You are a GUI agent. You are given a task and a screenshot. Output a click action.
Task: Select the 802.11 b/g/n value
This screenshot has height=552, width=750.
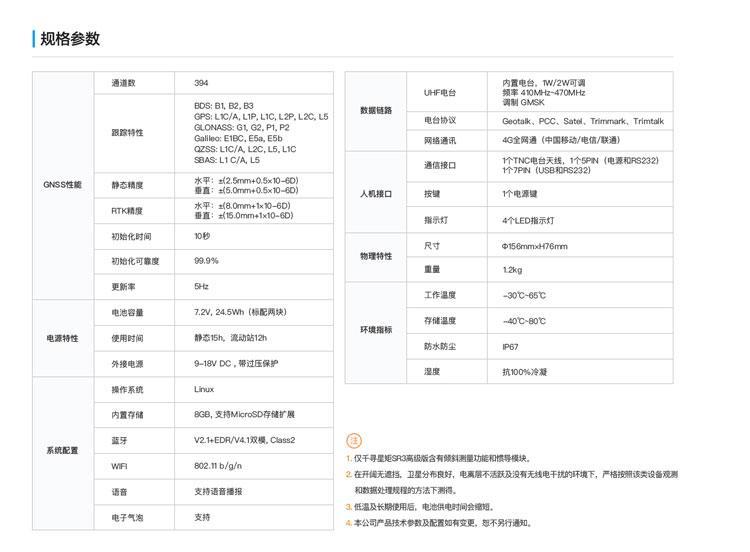218,466
